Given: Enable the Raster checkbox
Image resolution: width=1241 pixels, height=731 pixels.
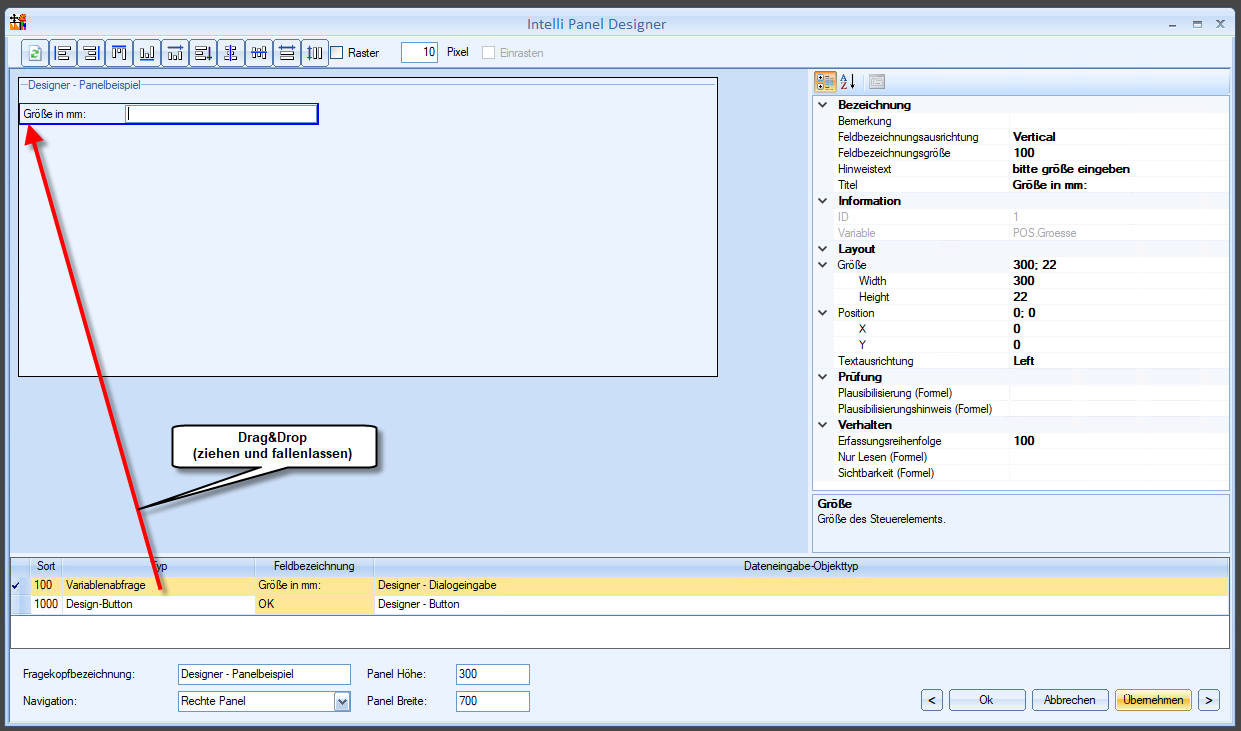Looking at the screenshot, I should [337, 53].
